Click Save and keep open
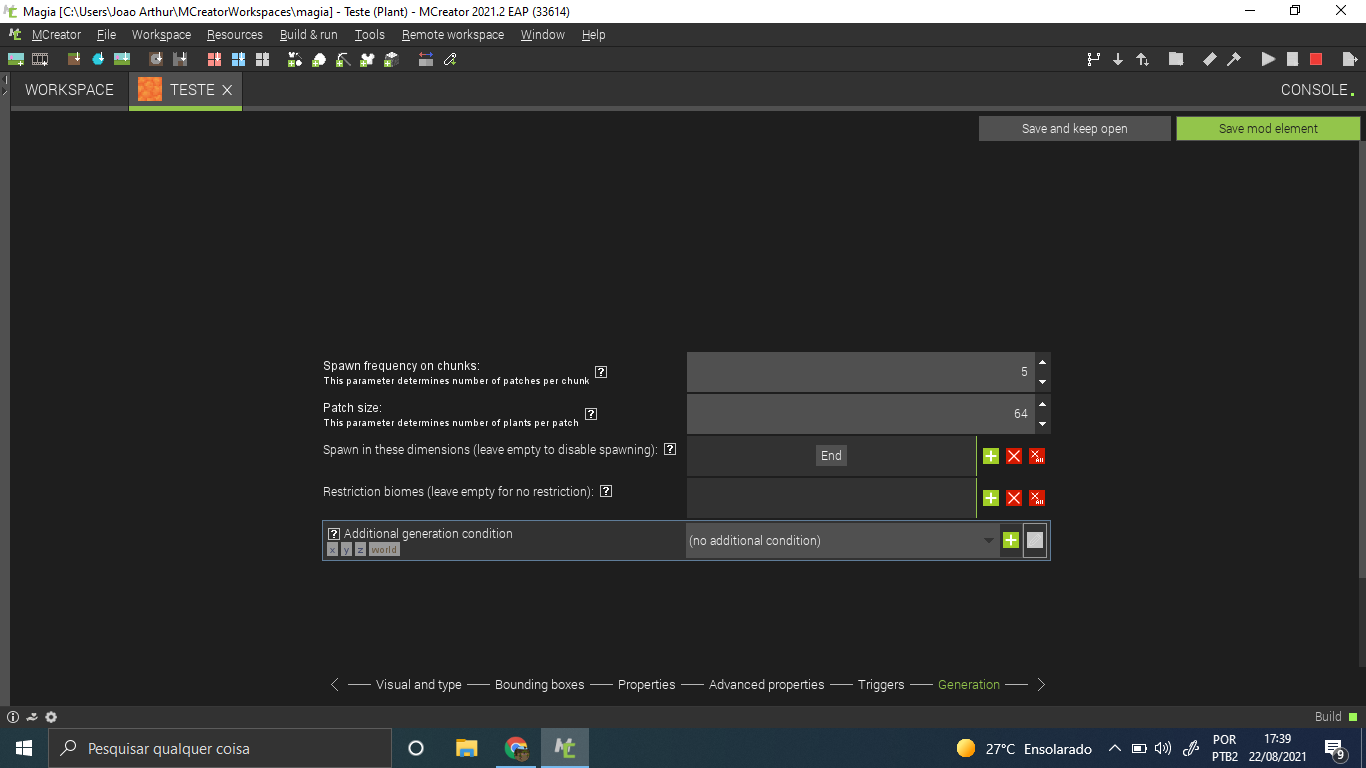The height and width of the screenshot is (768, 1366). [x=1074, y=128]
